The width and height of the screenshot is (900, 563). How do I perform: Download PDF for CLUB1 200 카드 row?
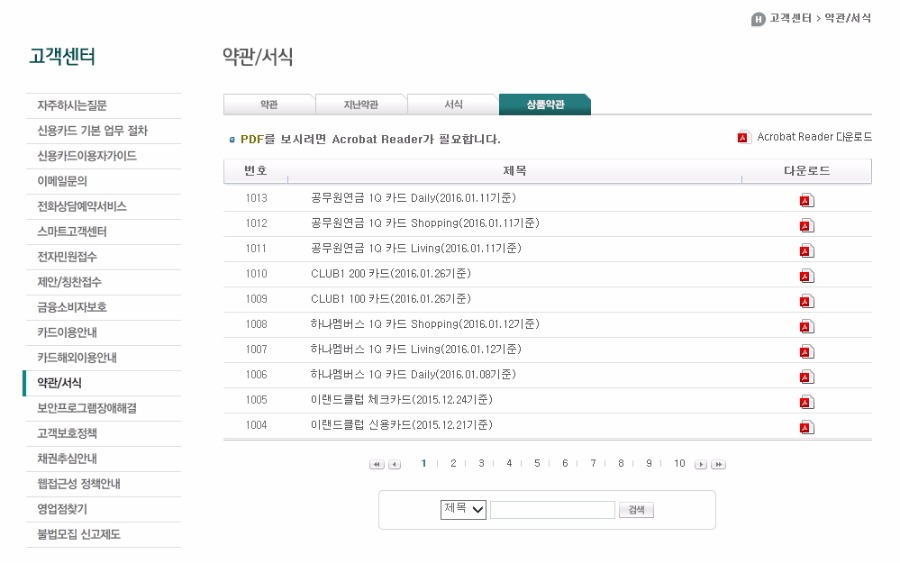pyautogui.click(x=806, y=276)
